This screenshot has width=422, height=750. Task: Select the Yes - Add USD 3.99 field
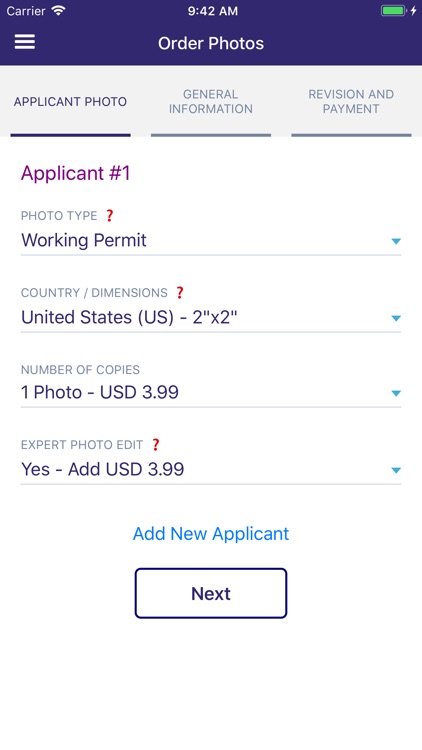point(211,470)
